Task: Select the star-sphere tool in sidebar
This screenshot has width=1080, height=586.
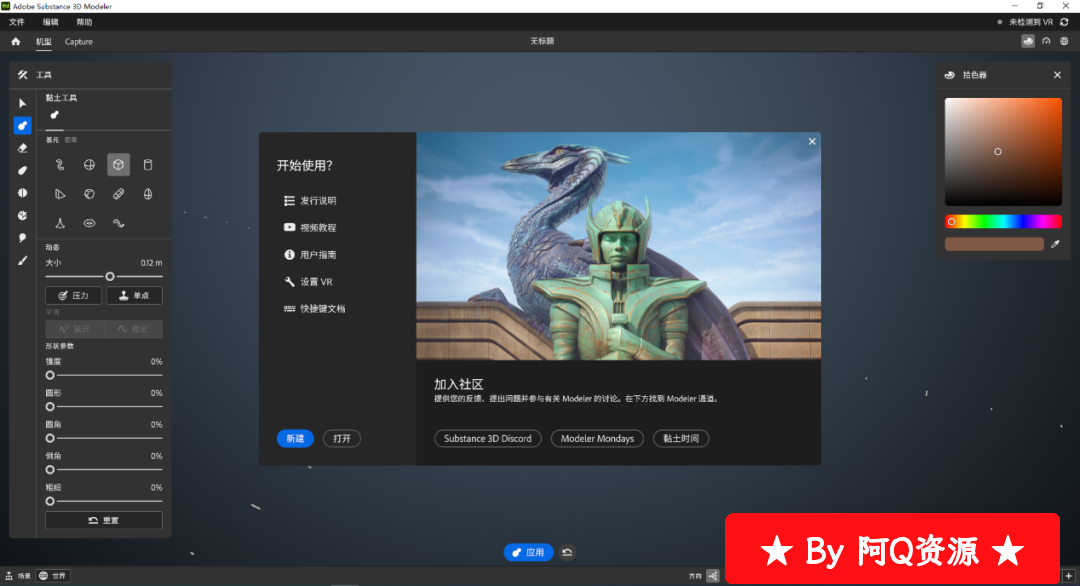Action: pos(22,216)
